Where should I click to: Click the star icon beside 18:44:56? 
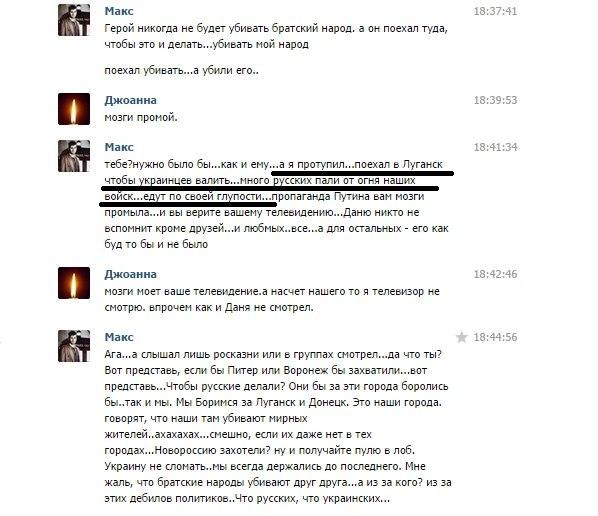[461, 337]
